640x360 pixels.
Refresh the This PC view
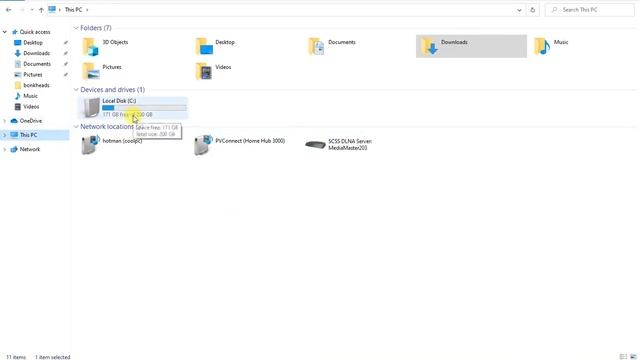pos(532,10)
